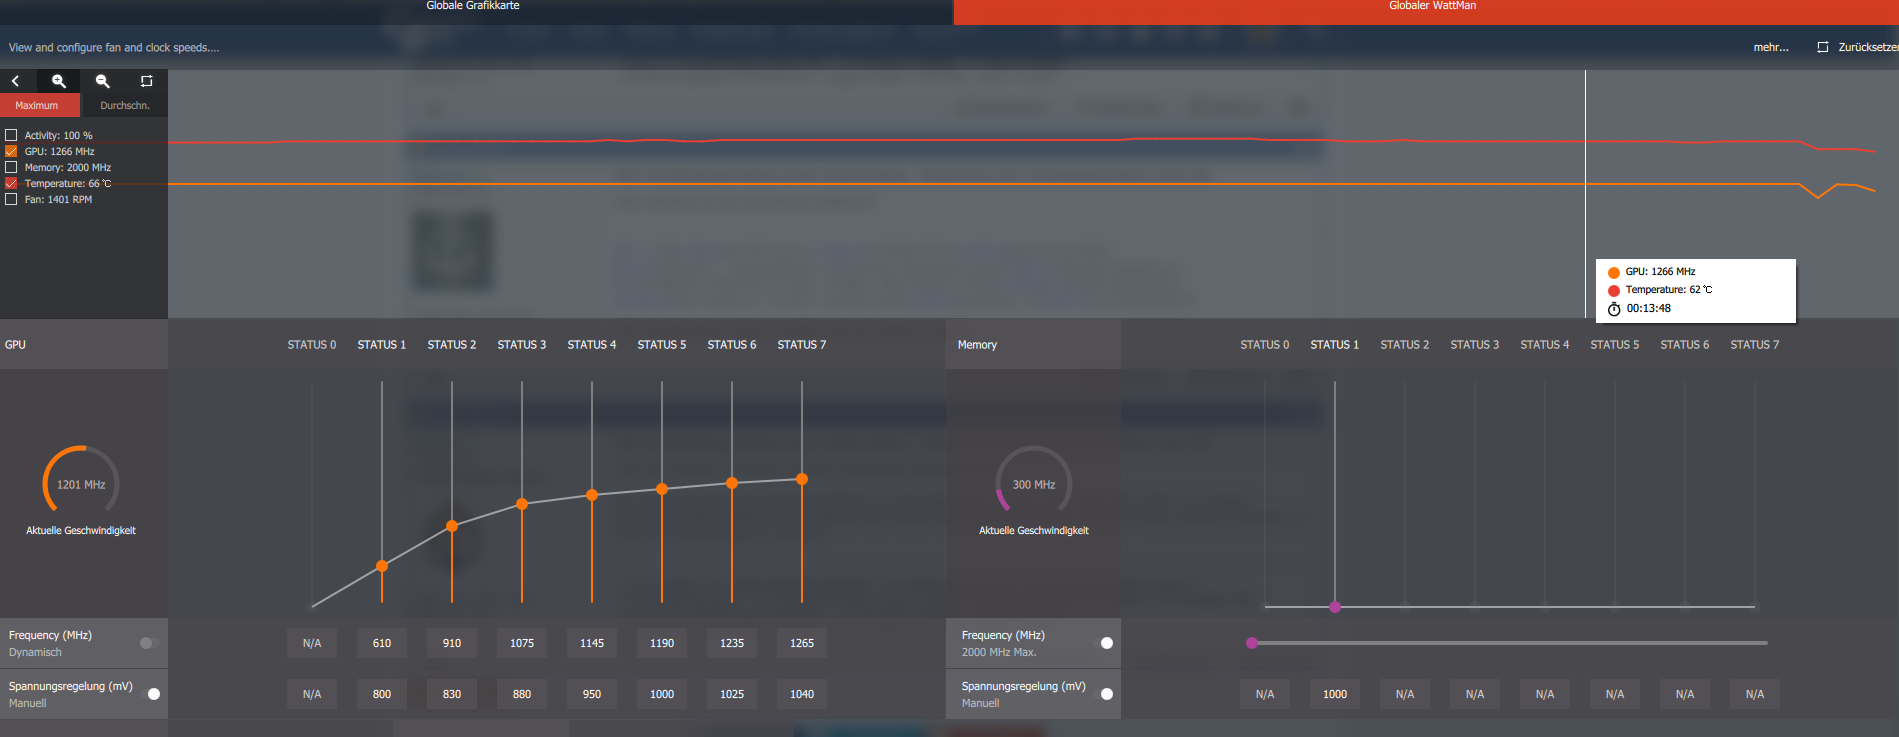
Task: Click GPU State 7 voltage field 1040
Action: (802, 694)
